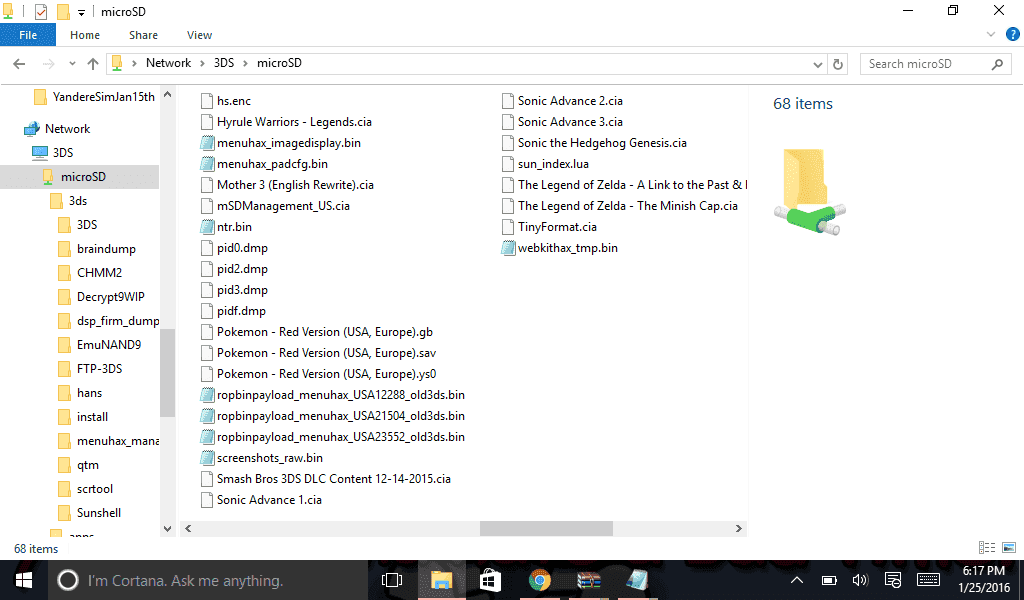Click Network in the address breadcrumb
The width and height of the screenshot is (1024, 600).
168,63
